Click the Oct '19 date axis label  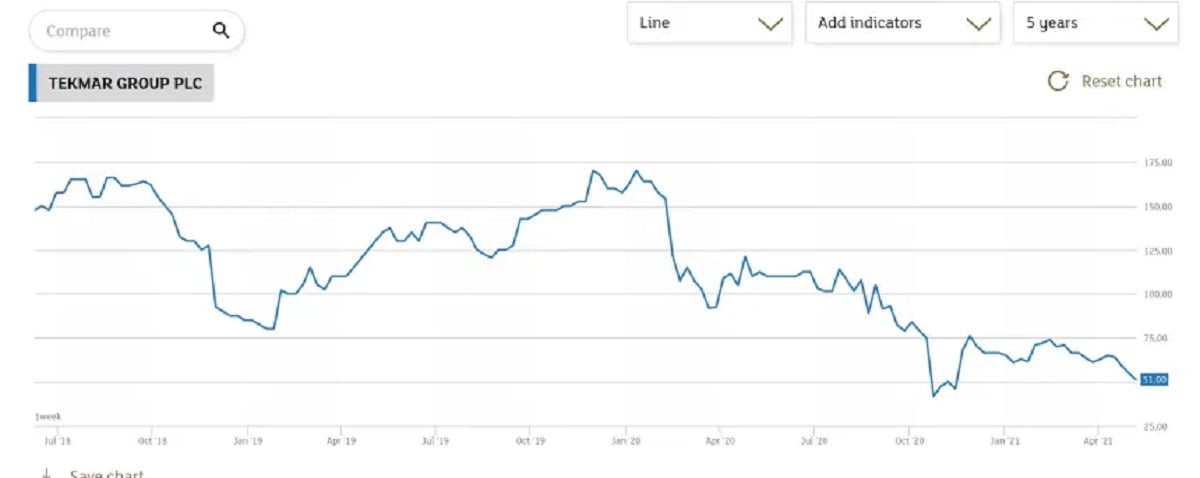coord(531,439)
